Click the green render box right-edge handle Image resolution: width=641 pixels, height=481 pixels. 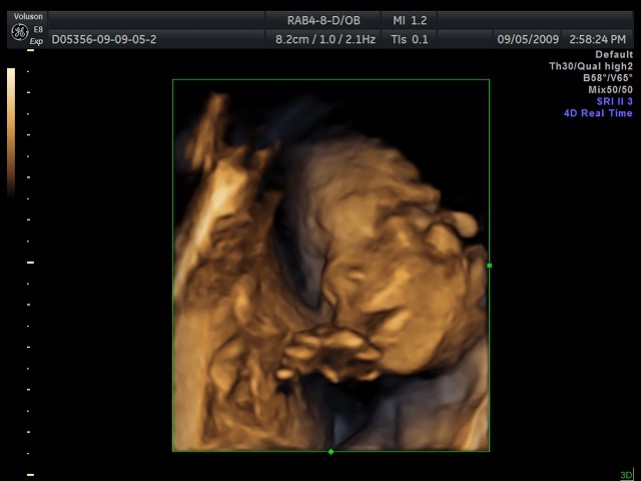coord(489,266)
